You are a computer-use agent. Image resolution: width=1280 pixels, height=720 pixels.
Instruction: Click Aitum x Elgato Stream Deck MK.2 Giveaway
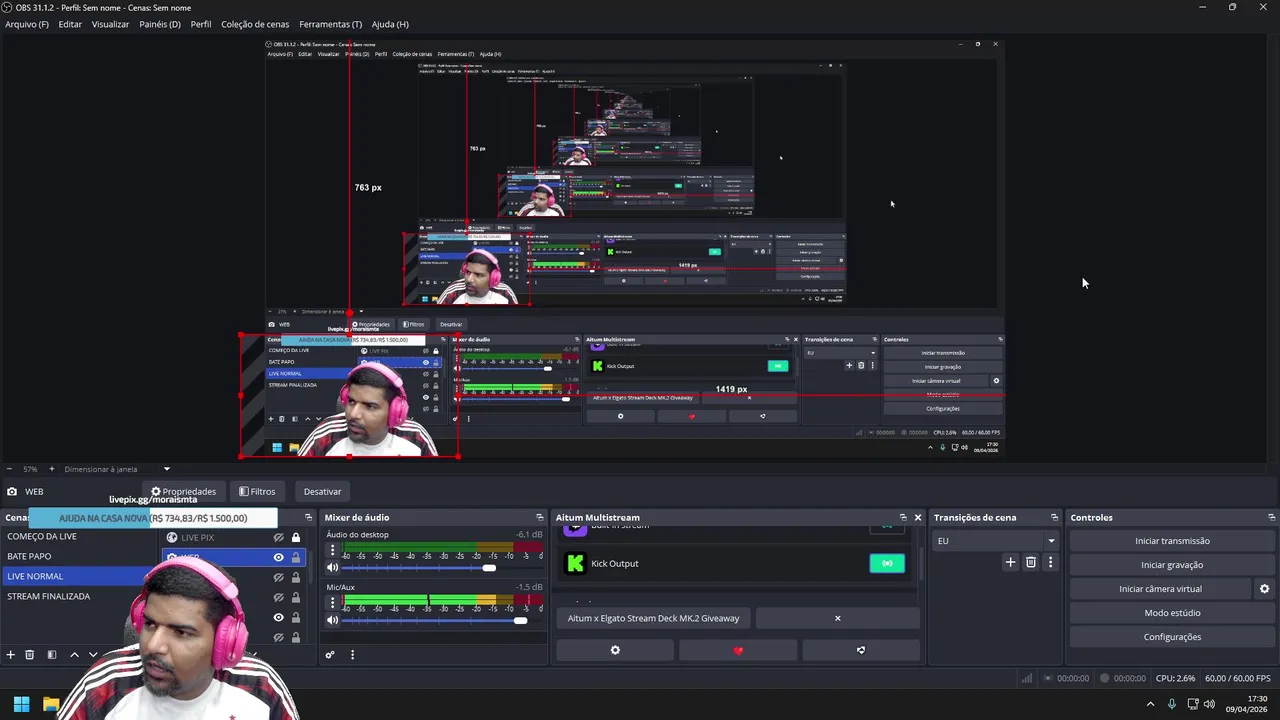click(x=653, y=618)
